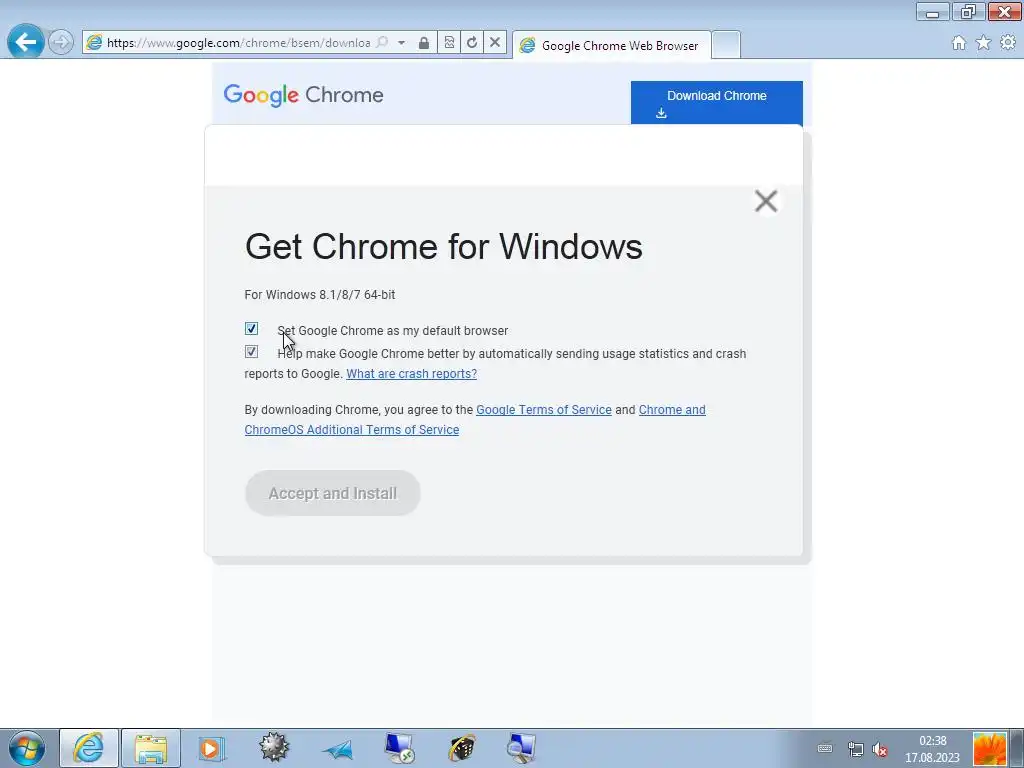Open the What are crash reports? link

[x=411, y=374]
